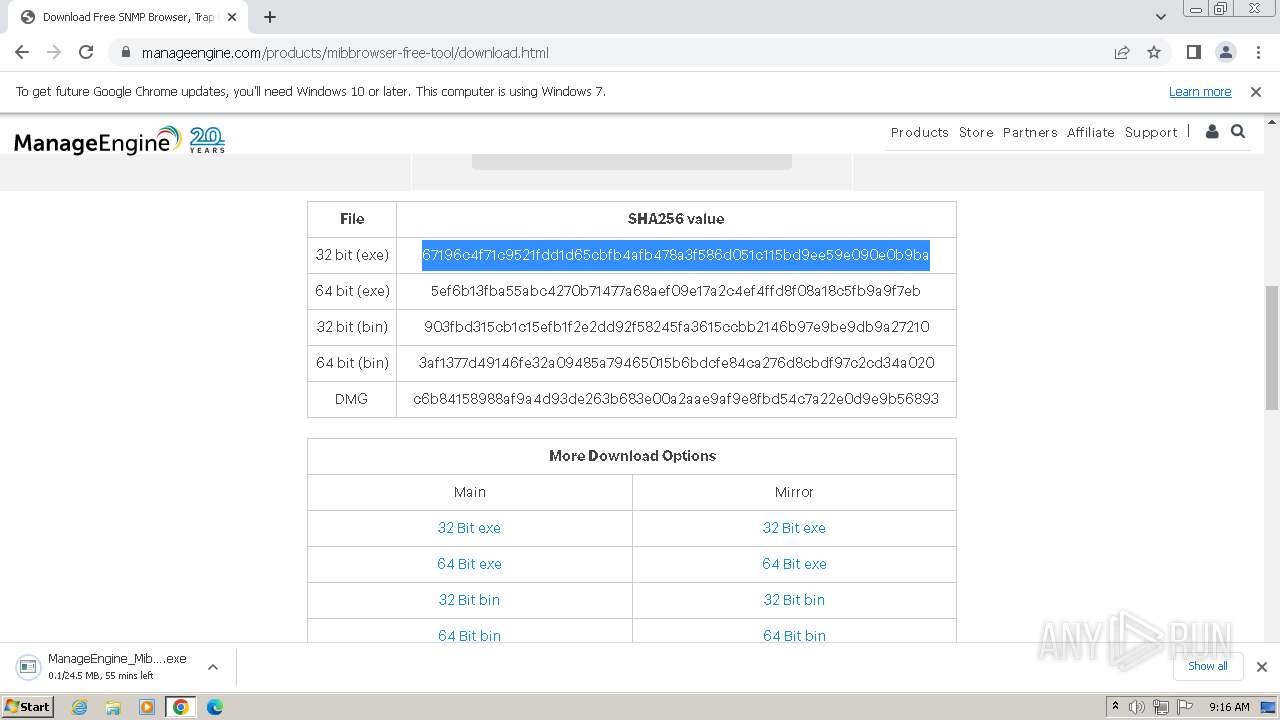The width and height of the screenshot is (1280, 720).
Task: Close the Download Free SNMP Browser tab
Action: click(x=232, y=17)
